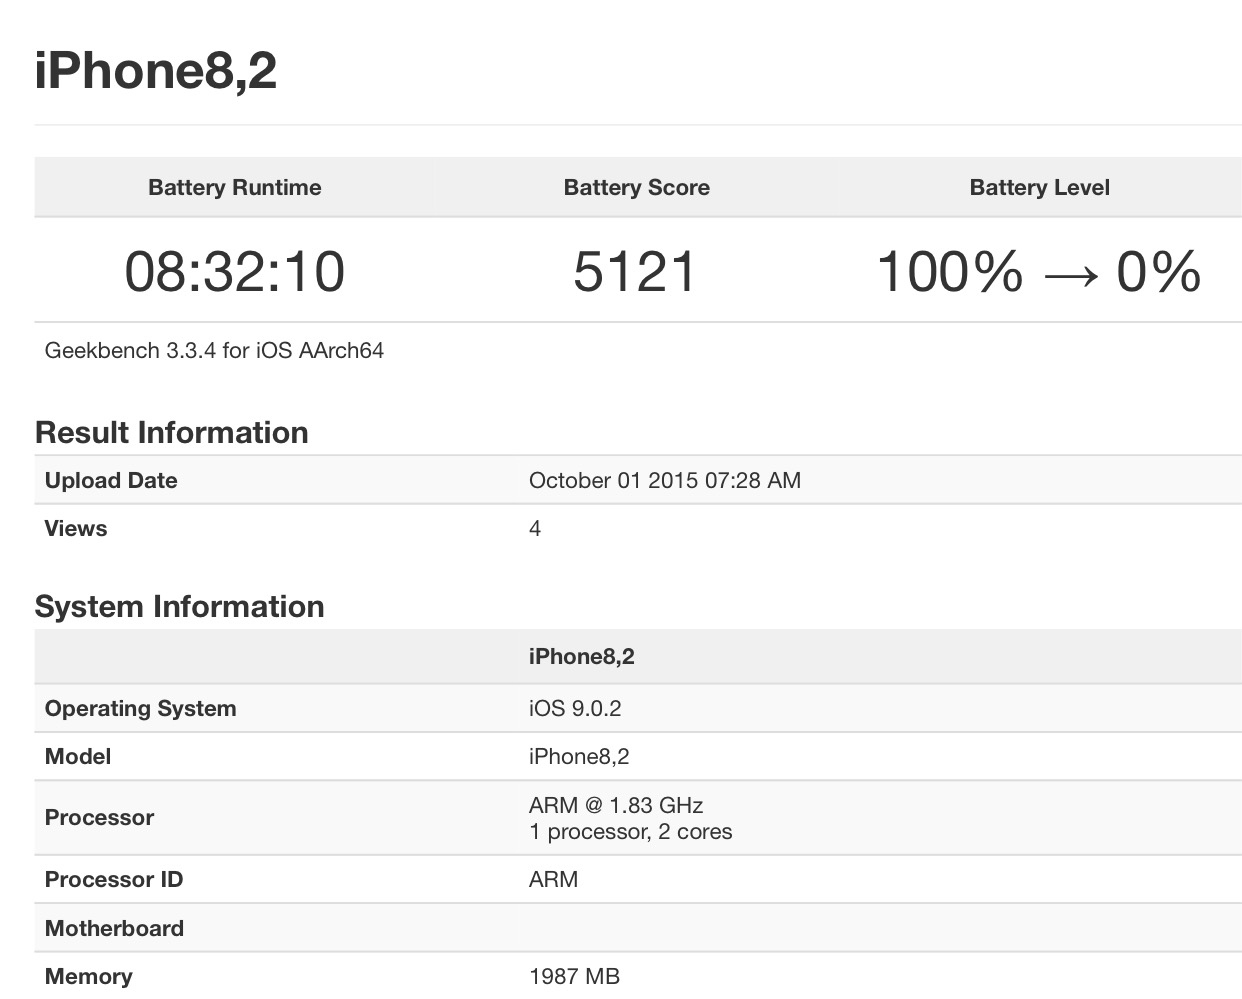The width and height of the screenshot is (1242, 999).
Task: Select the Motherboard row label
Action: pos(114,929)
